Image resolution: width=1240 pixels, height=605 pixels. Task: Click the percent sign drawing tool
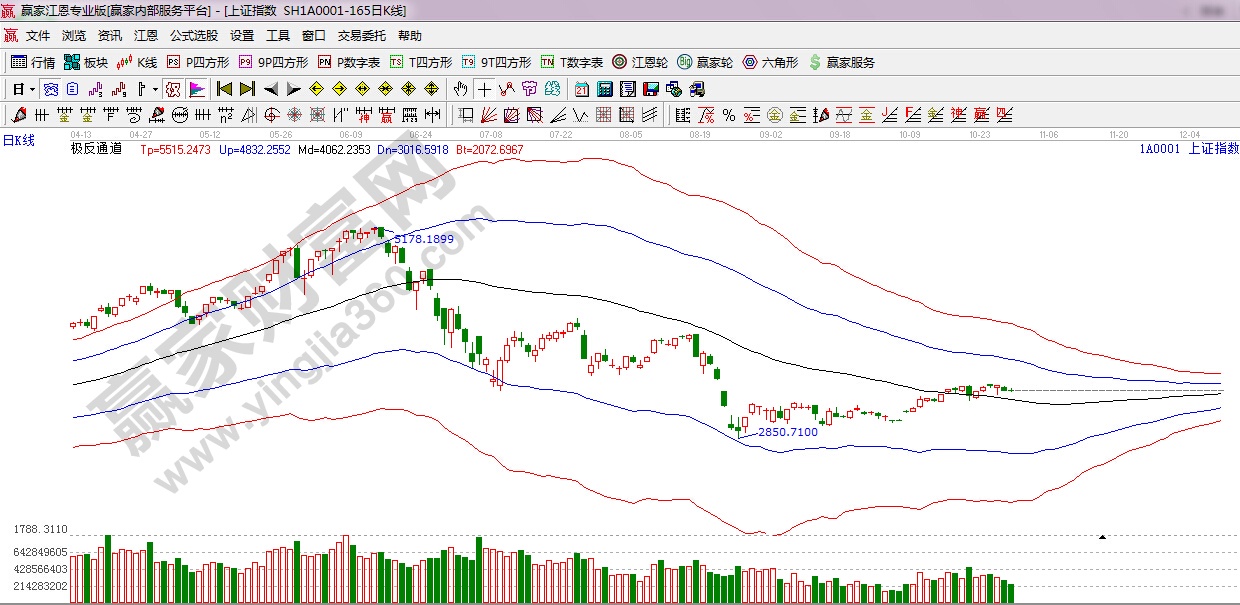point(728,115)
